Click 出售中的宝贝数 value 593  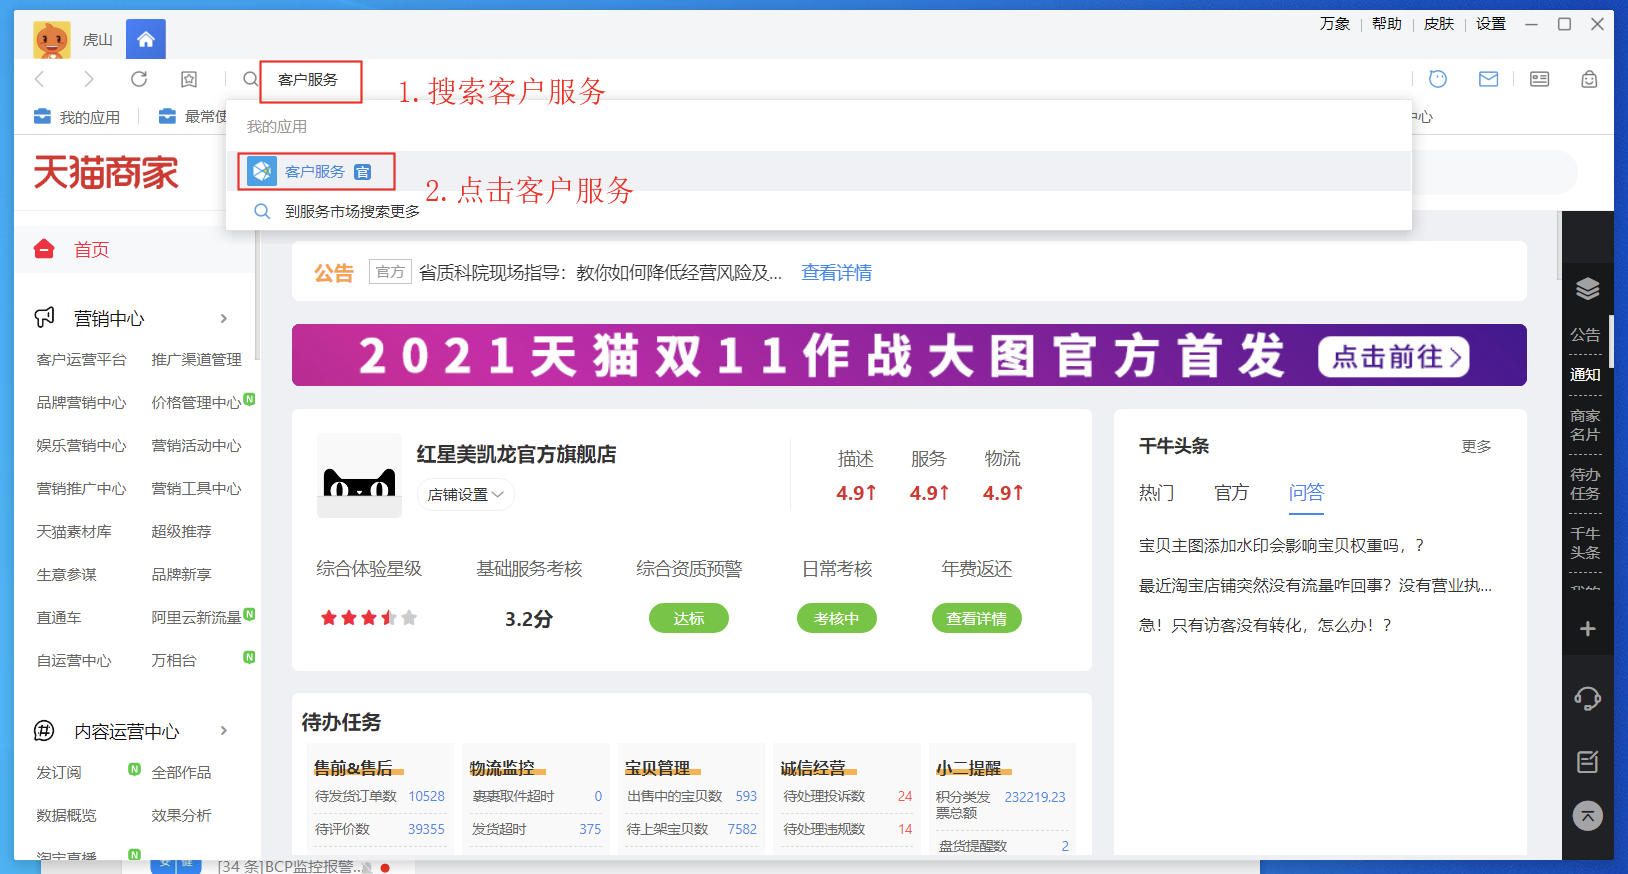(746, 796)
